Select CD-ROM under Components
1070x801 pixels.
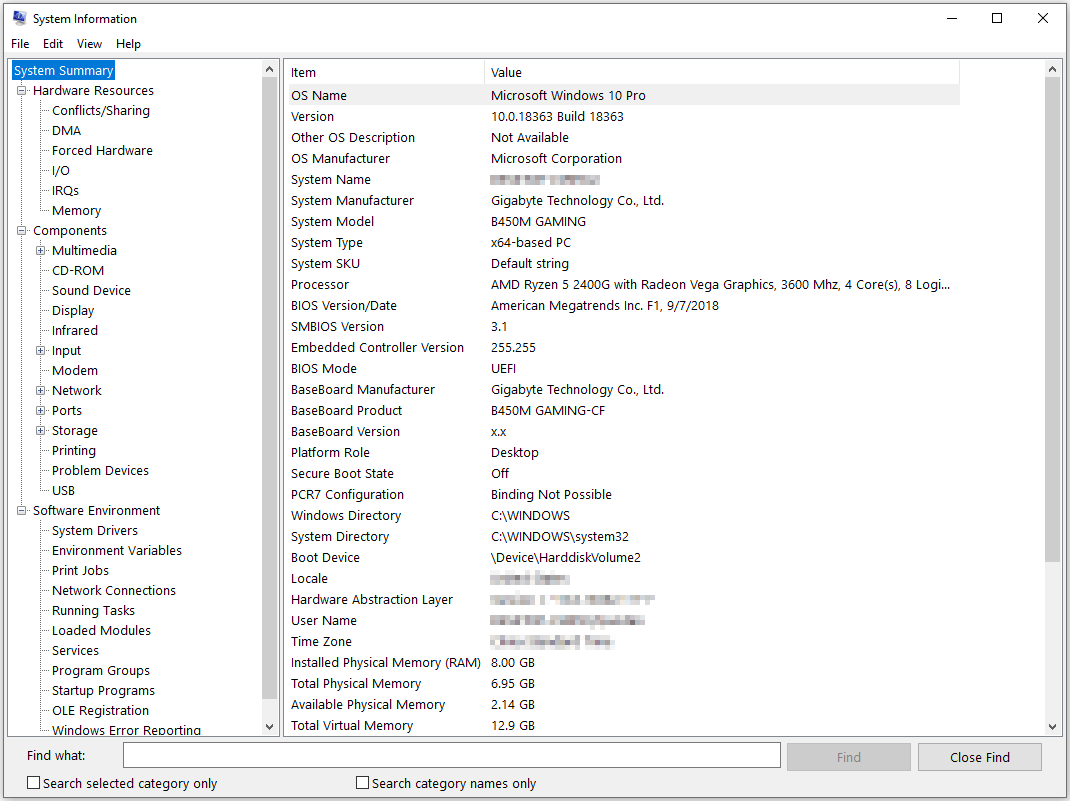pos(78,270)
